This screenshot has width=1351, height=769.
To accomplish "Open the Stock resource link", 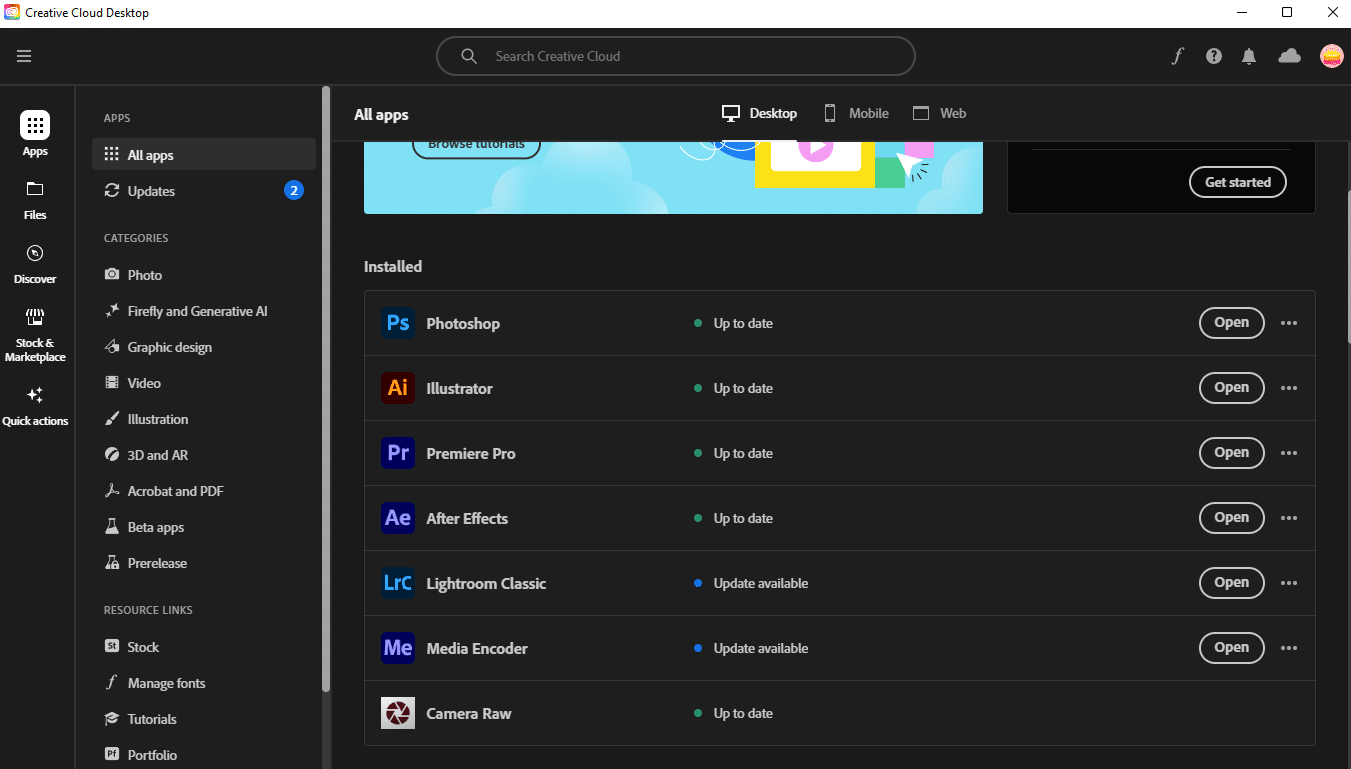I will (x=204, y=647).
